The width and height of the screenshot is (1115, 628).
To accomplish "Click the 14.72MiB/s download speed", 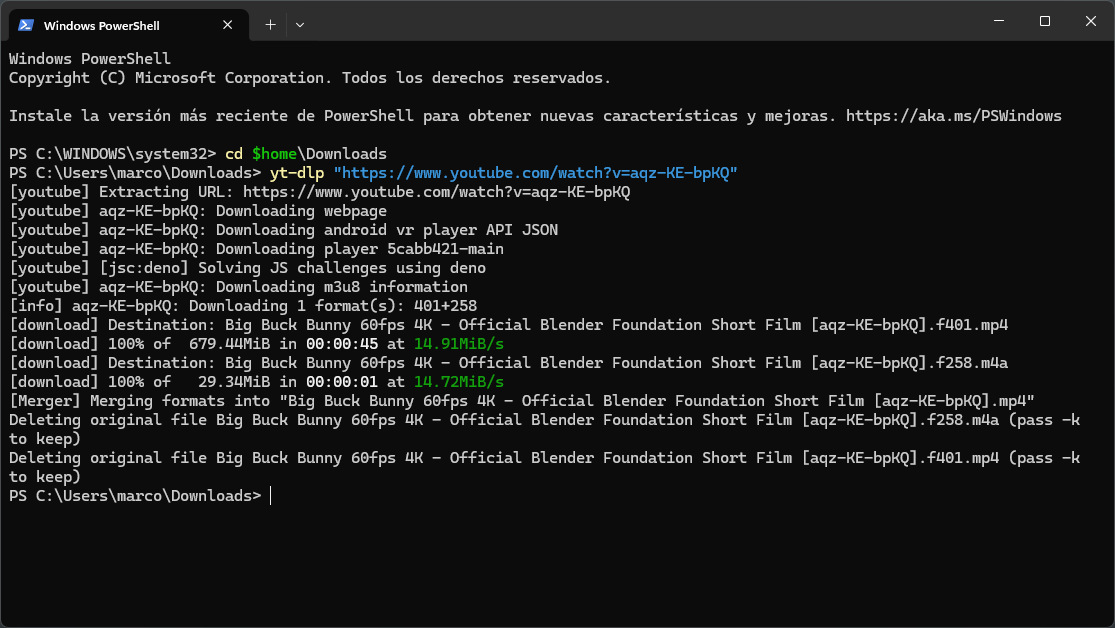I will (x=459, y=382).
